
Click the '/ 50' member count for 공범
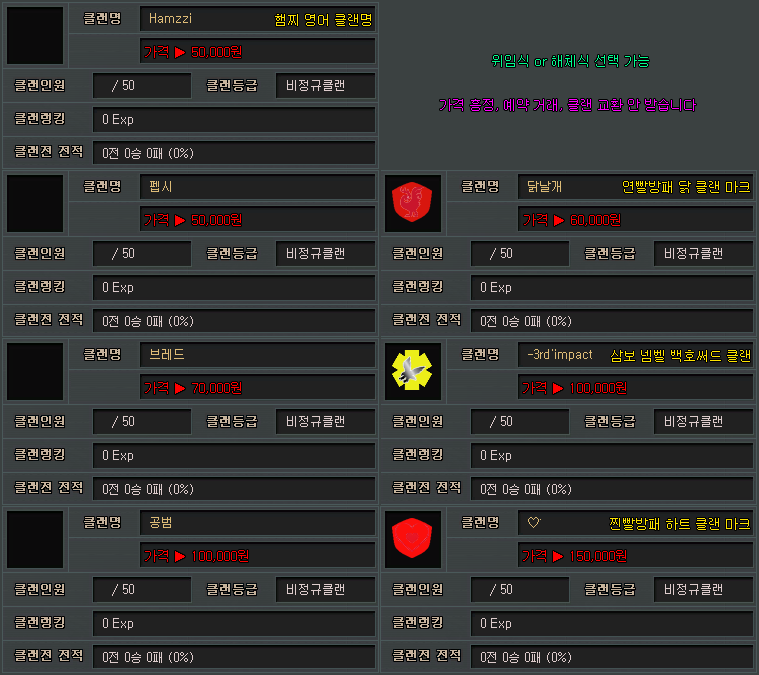pos(141,589)
